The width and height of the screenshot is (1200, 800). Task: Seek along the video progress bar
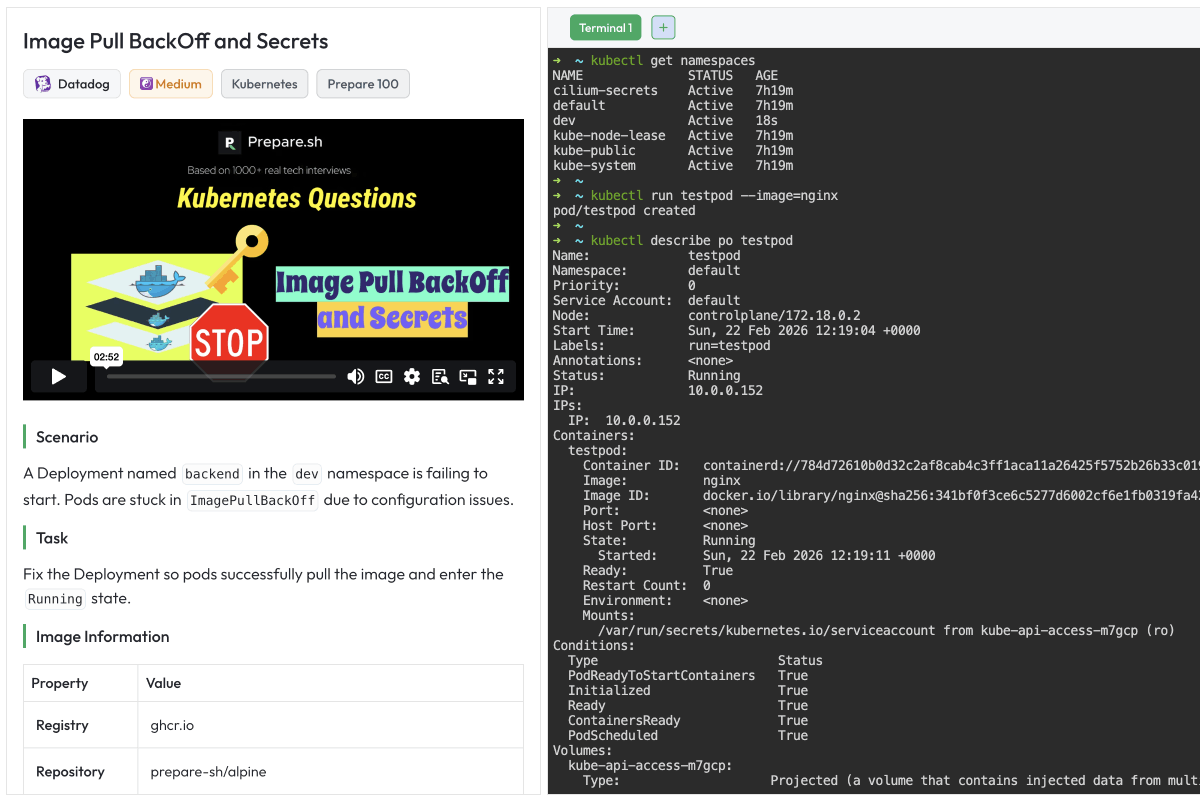coord(221,377)
